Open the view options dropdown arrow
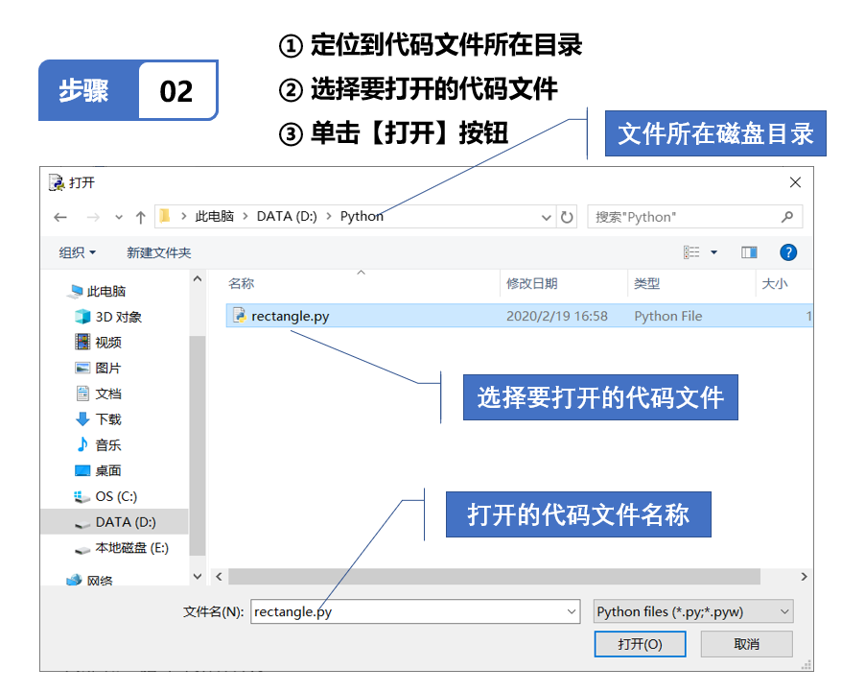Screen dimensions: 865x692 pos(714,253)
